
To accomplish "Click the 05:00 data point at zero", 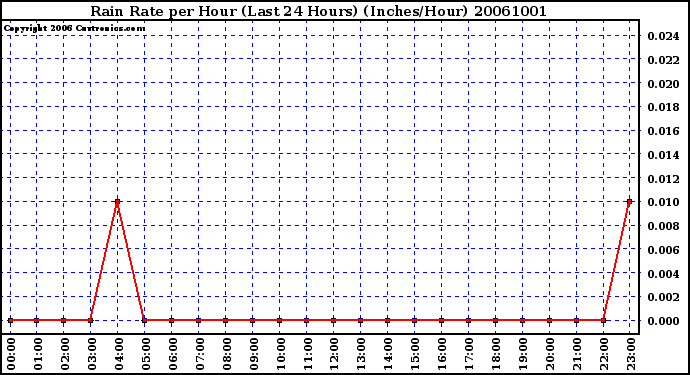I will 144,320.
